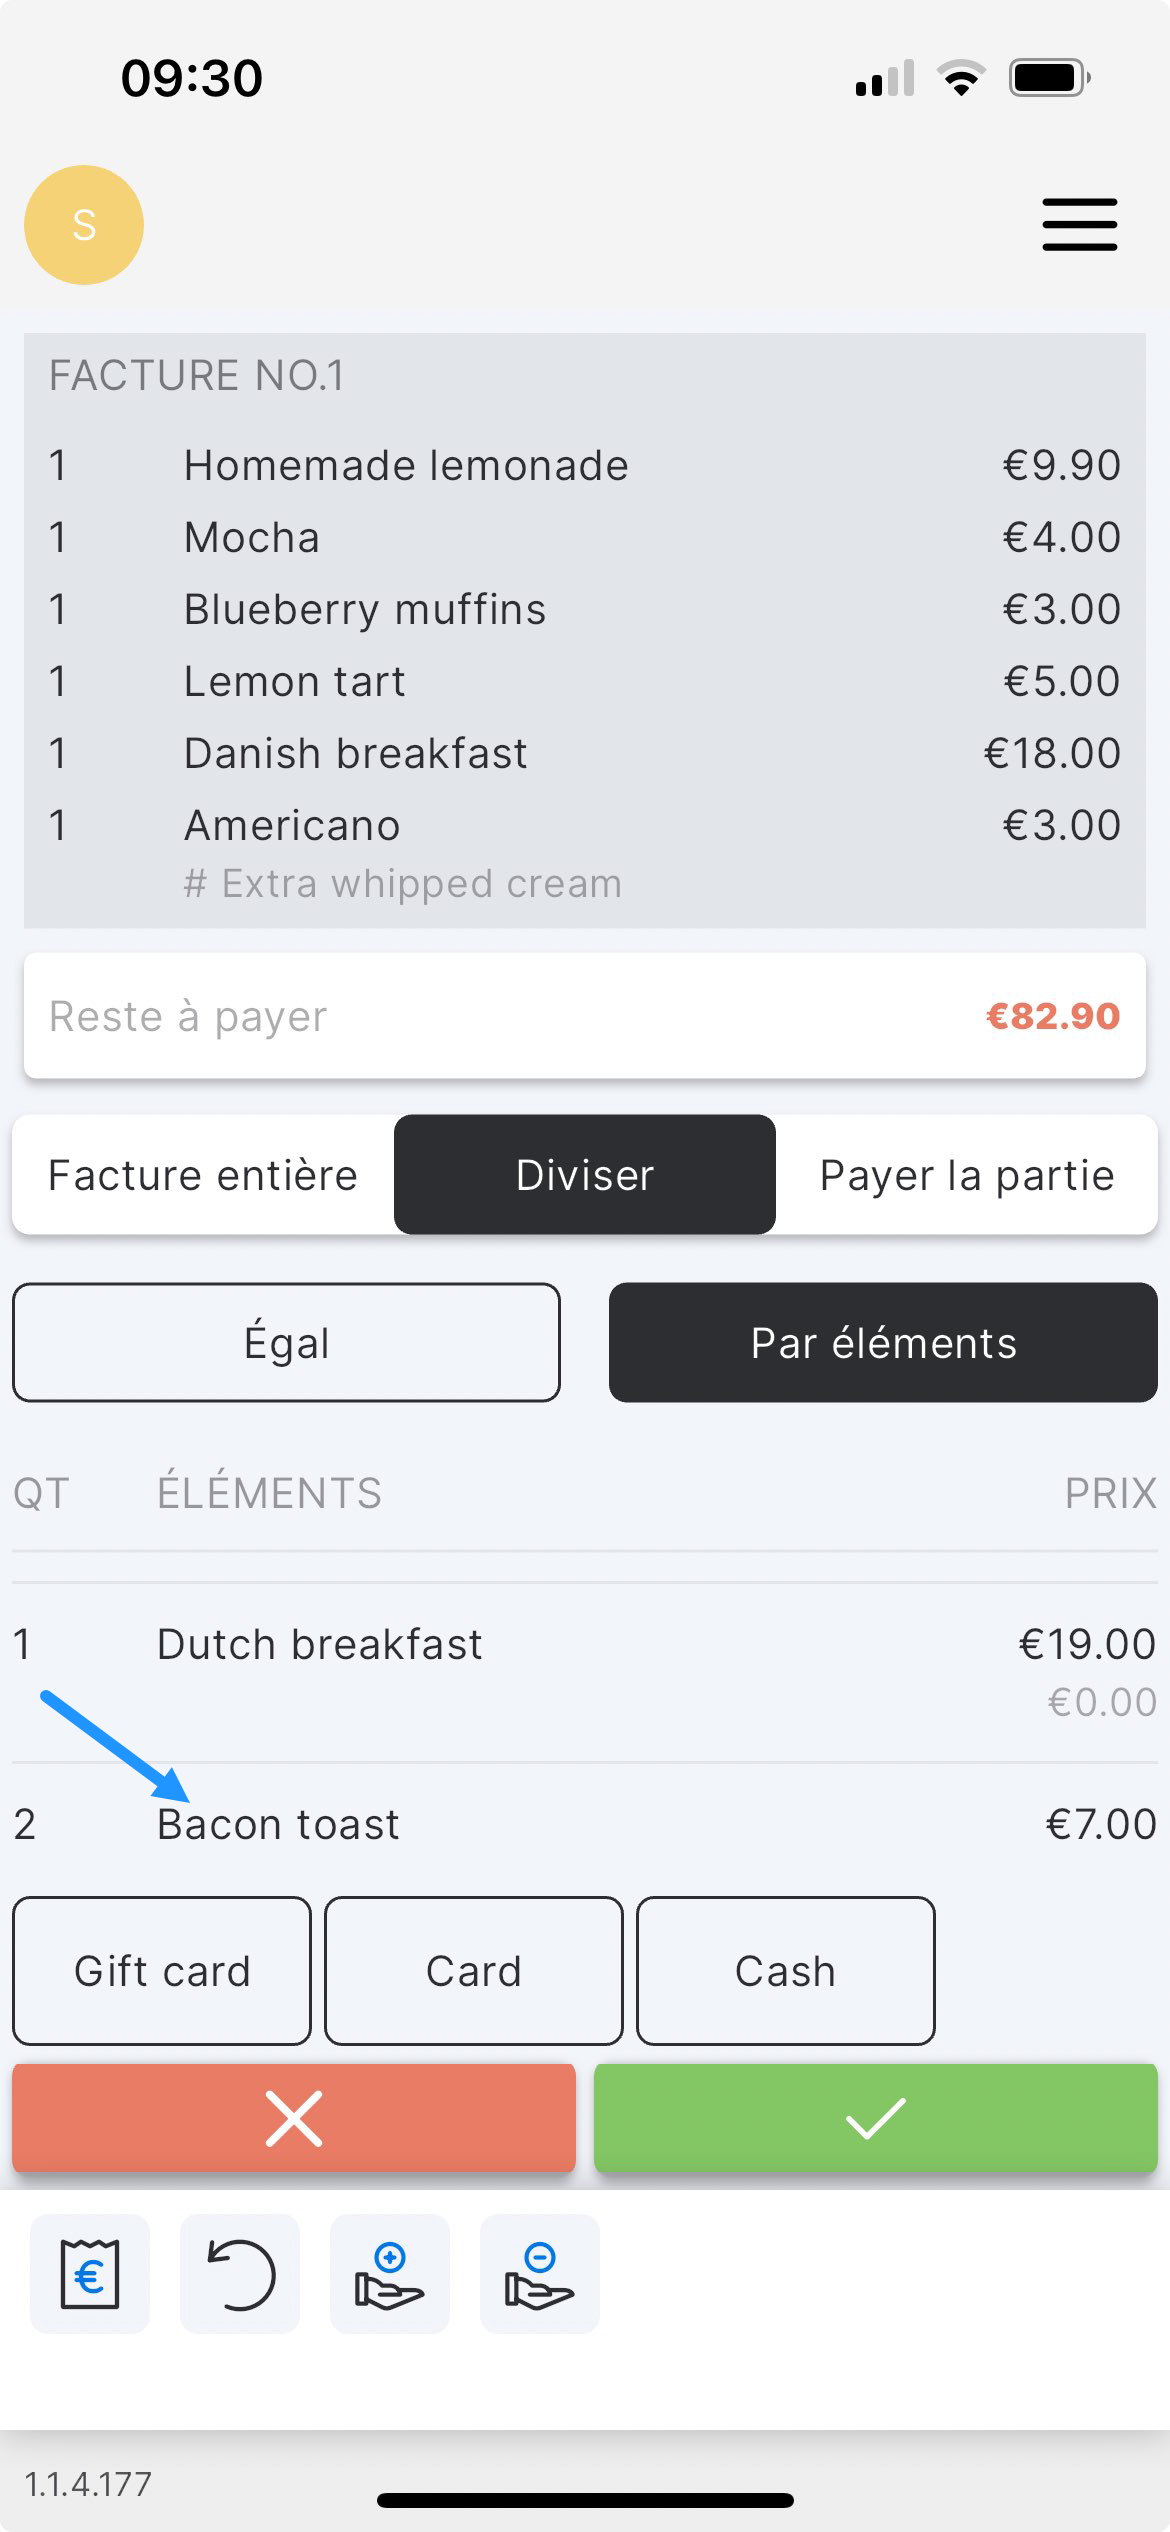
Task: Tap the hand with minus icon
Action: coord(540,2274)
